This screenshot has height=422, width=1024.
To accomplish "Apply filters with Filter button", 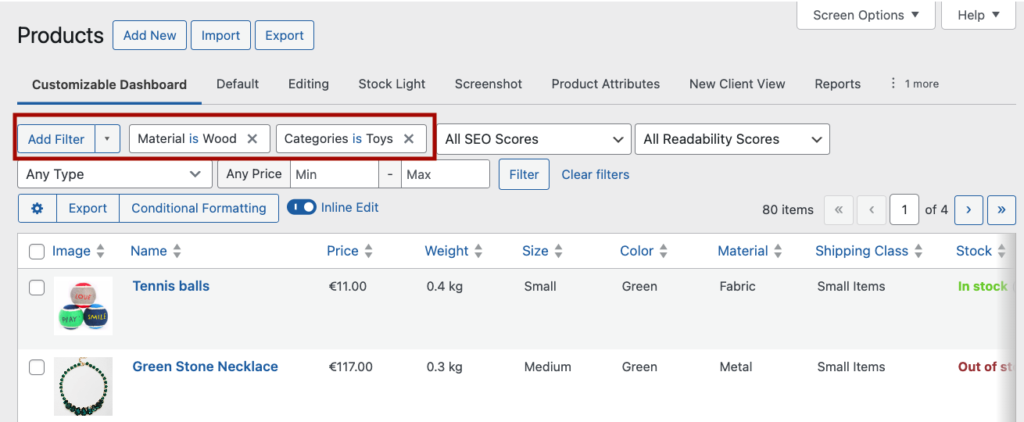I will click(524, 174).
